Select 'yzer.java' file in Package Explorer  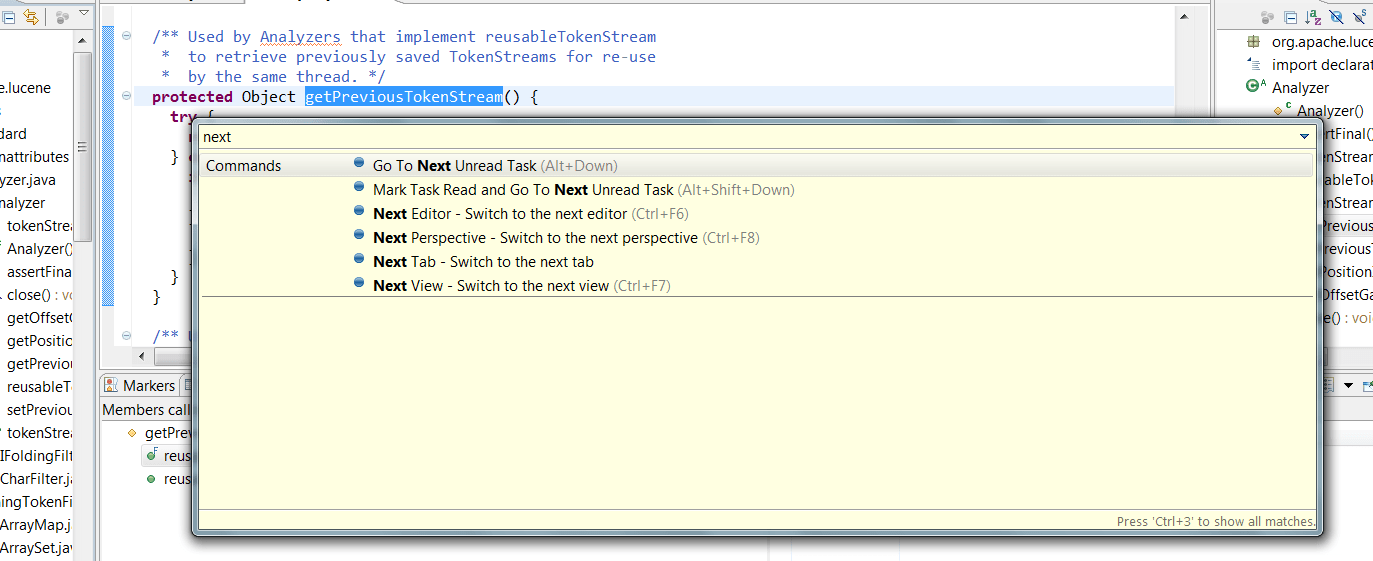coord(28,180)
